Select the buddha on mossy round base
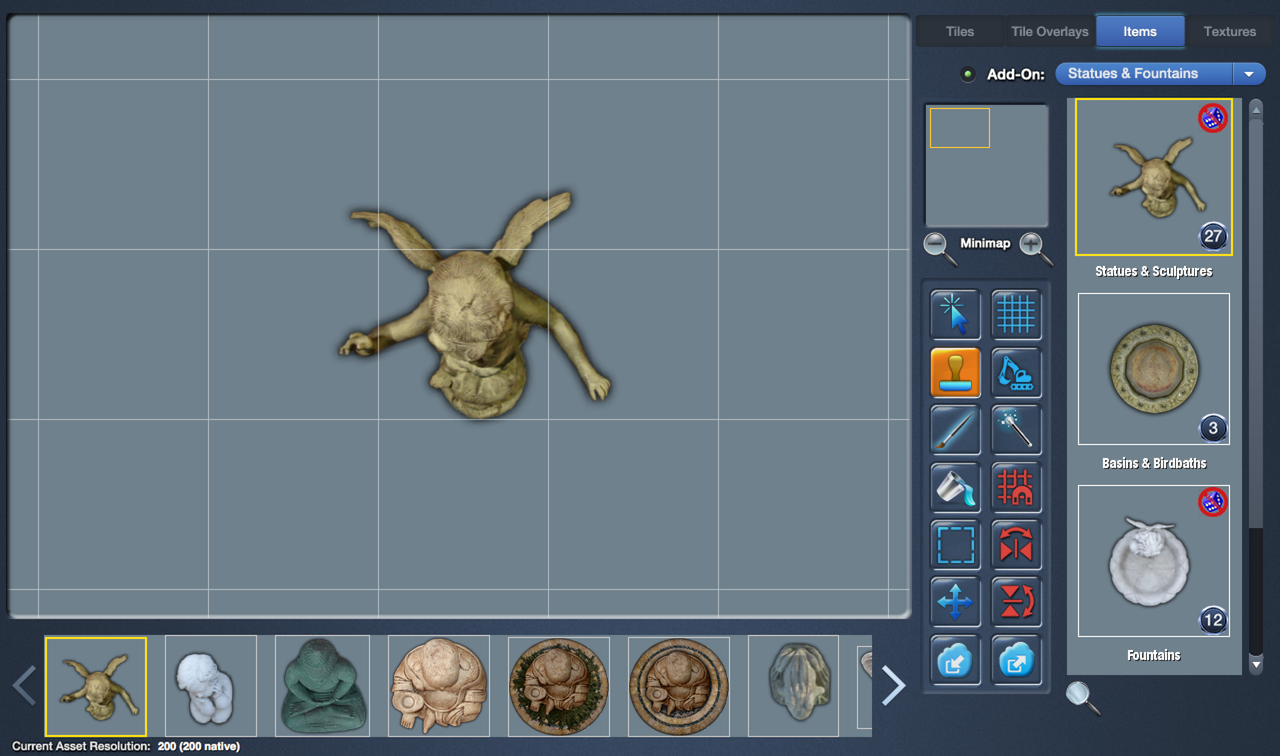This screenshot has width=1280, height=756. [x=559, y=686]
